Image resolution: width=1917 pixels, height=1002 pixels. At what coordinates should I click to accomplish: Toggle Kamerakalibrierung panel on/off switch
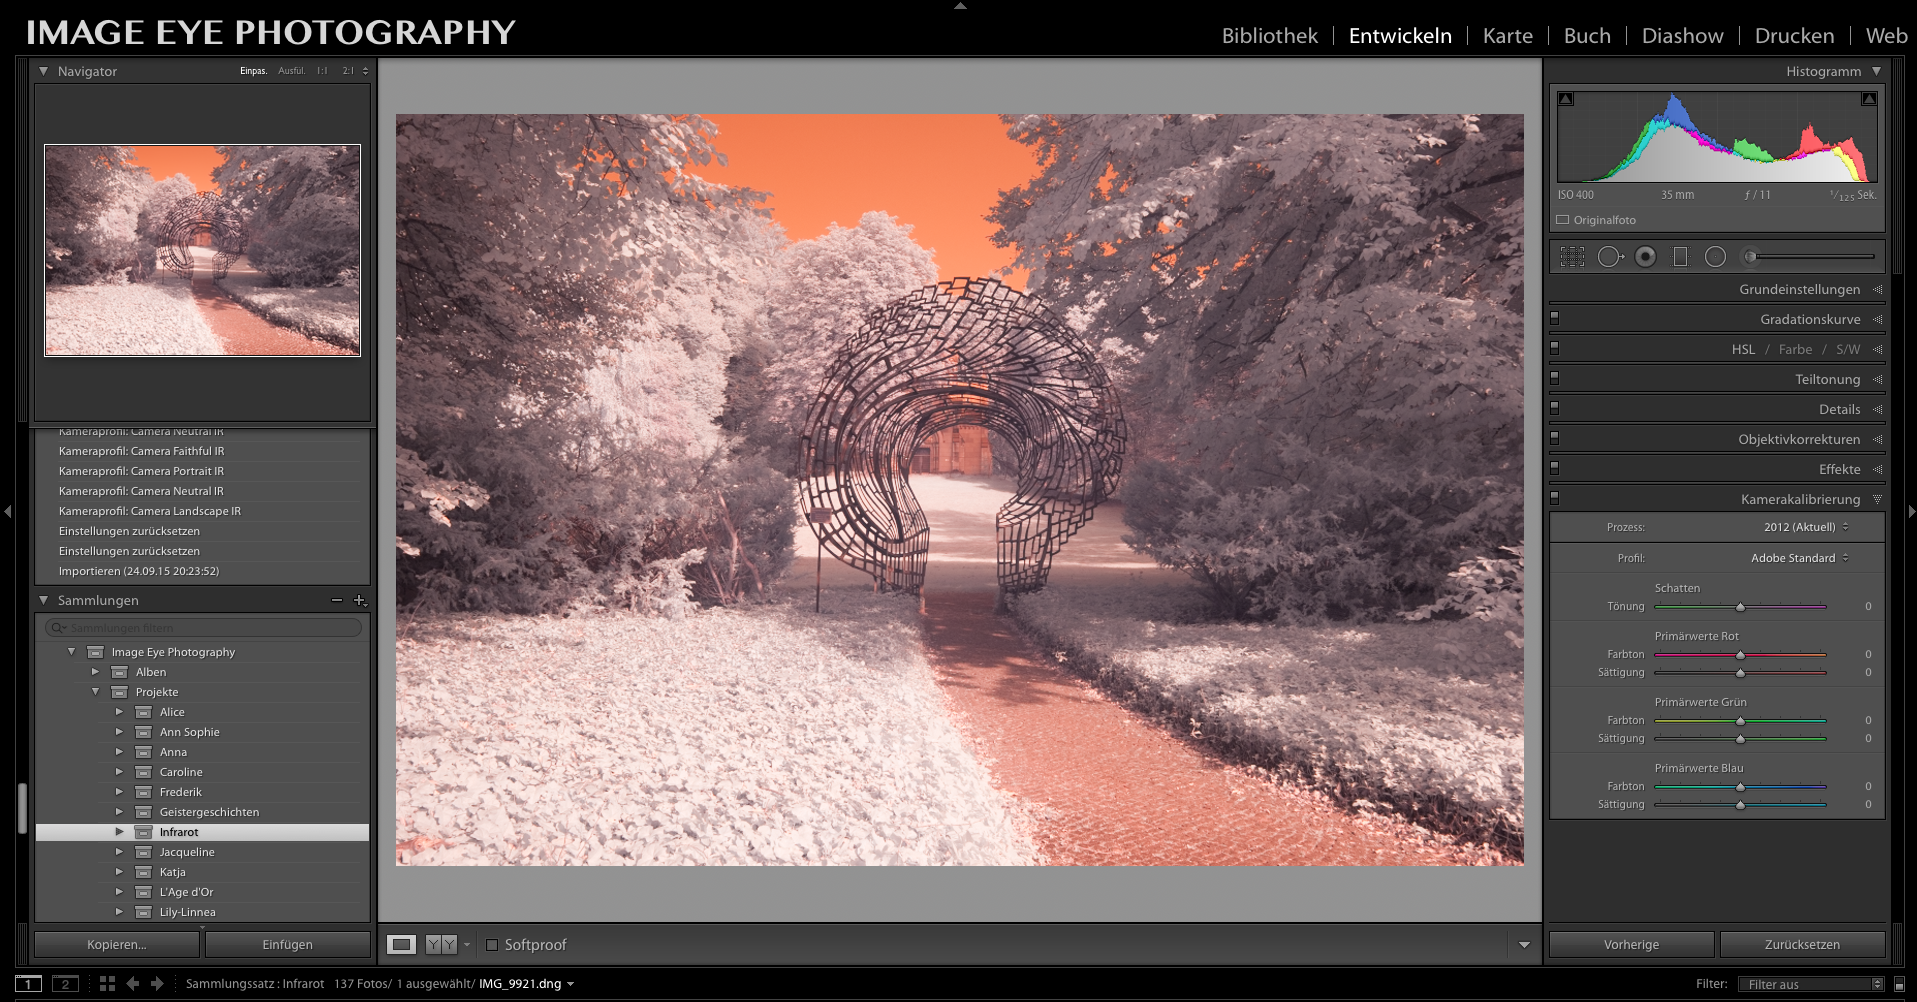click(1555, 498)
